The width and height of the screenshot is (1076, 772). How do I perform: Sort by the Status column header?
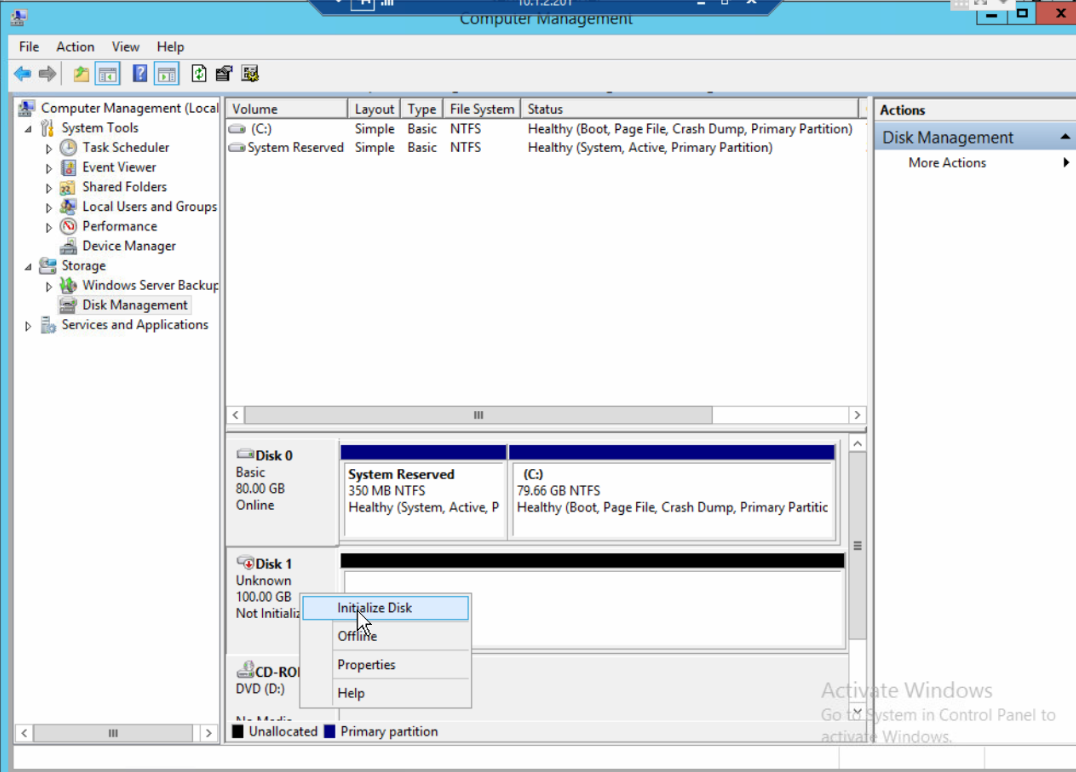(x=690, y=109)
